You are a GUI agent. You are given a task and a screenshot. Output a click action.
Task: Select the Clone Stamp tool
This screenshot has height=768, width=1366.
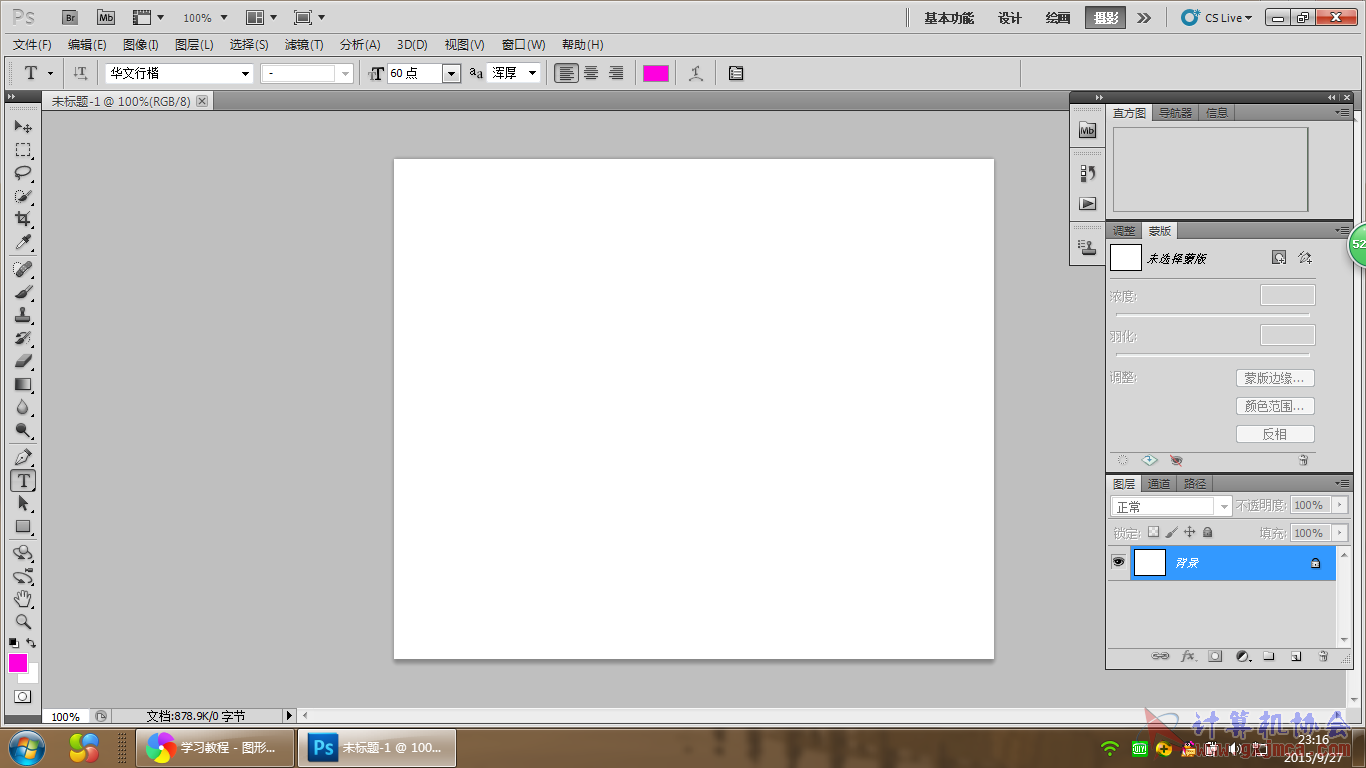coord(23,315)
